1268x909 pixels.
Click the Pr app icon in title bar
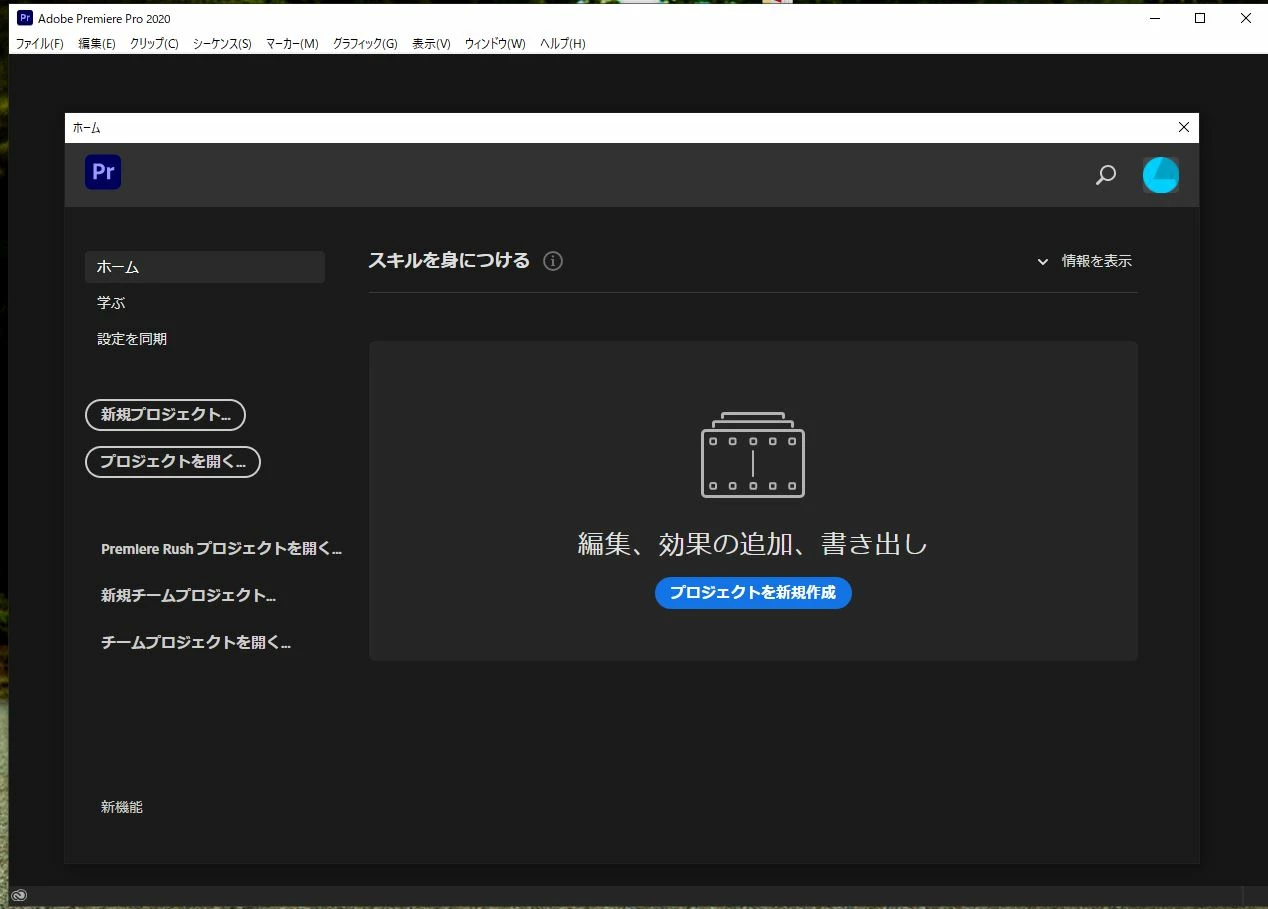25,18
